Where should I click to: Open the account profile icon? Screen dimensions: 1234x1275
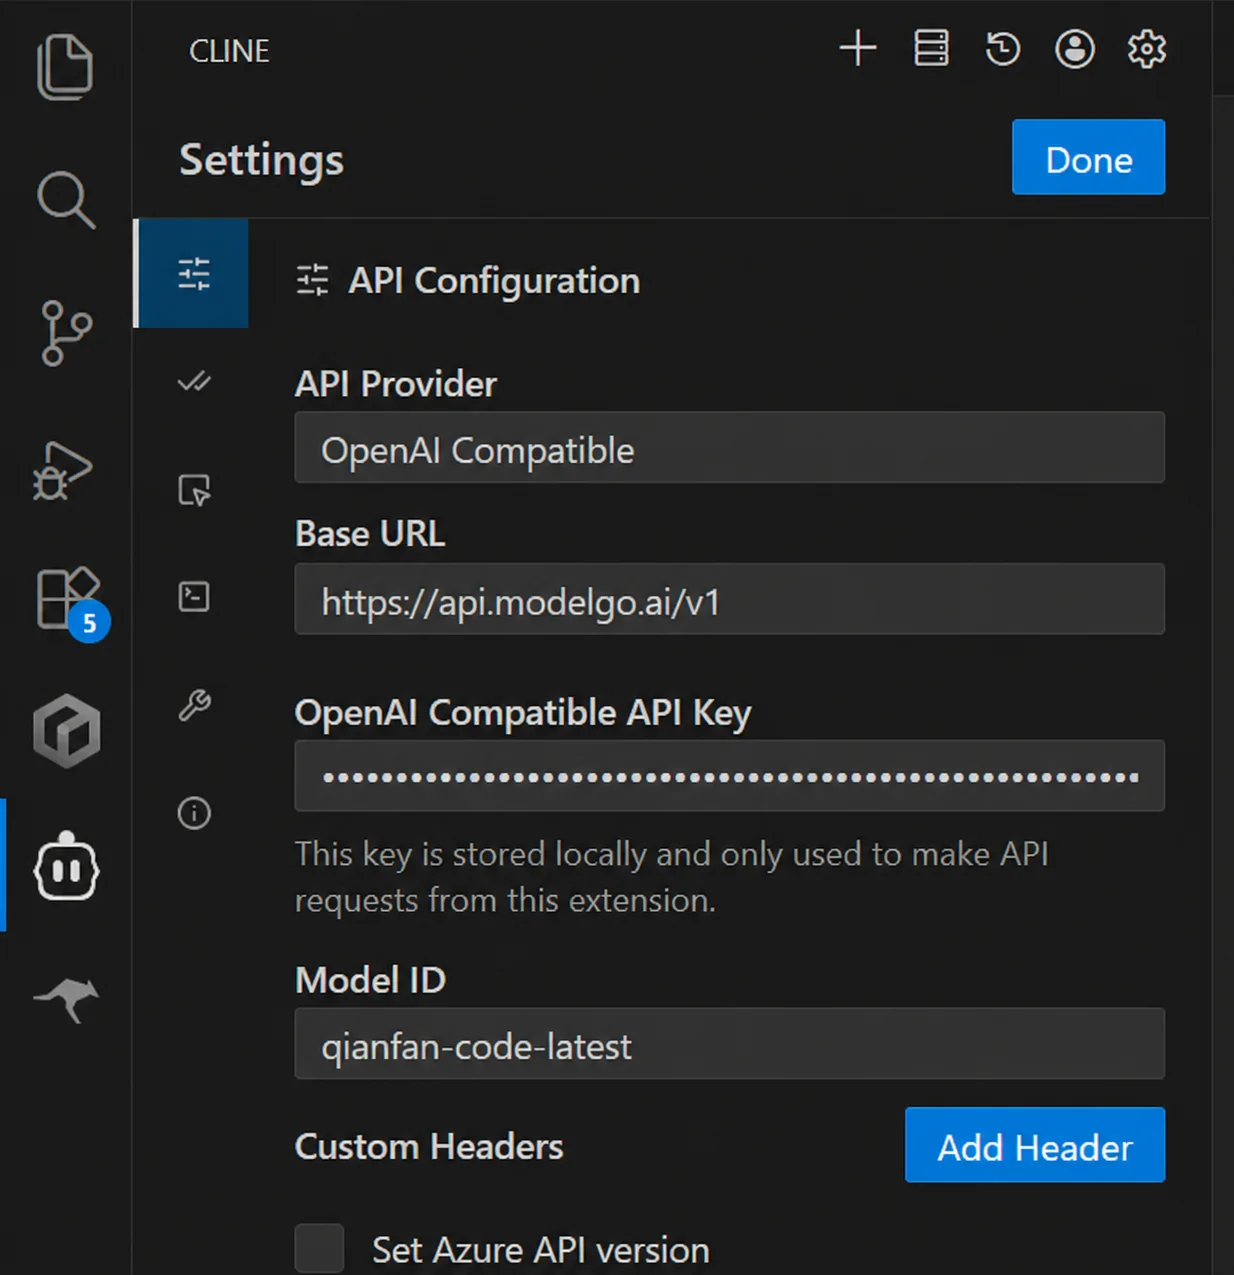[1075, 48]
